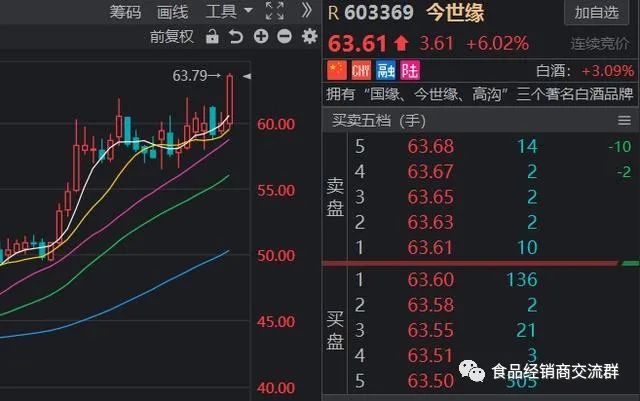Select the 前复权 price adjustment option
This screenshot has height=401, width=640.
(x=172, y=37)
